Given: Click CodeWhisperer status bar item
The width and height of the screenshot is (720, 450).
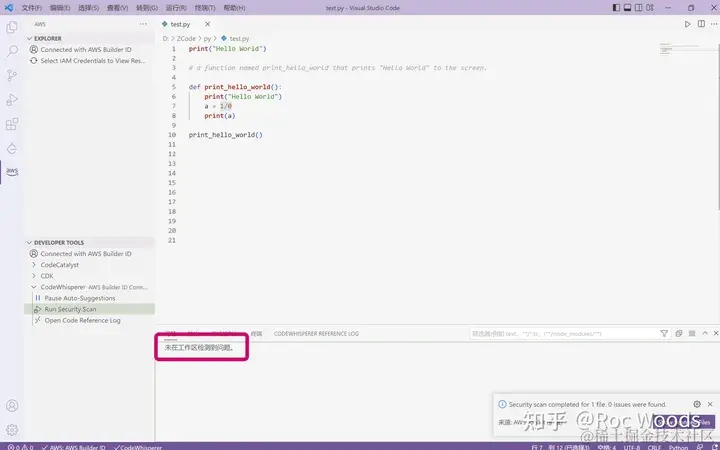Looking at the screenshot, I should [138, 447].
